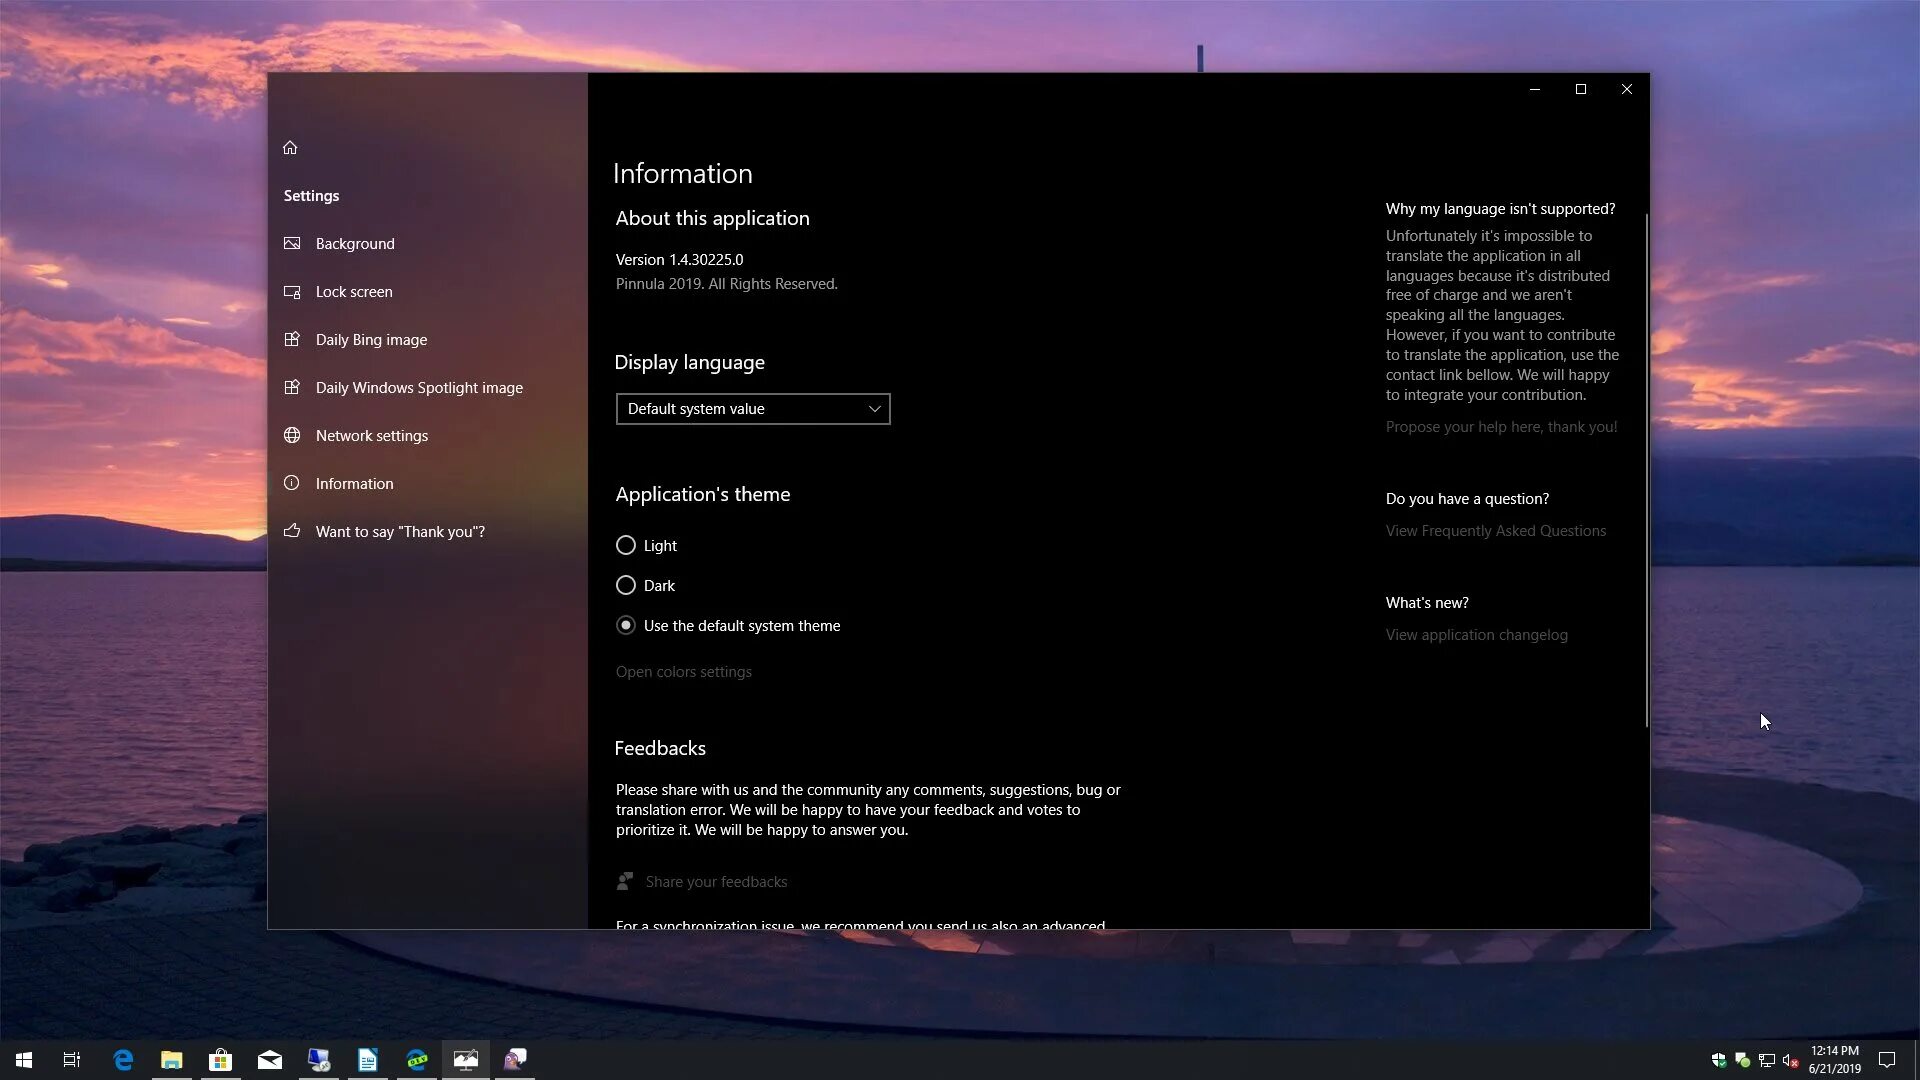Click View application changelog link
This screenshot has width=1920, height=1080.
(x=1476, y=635)
